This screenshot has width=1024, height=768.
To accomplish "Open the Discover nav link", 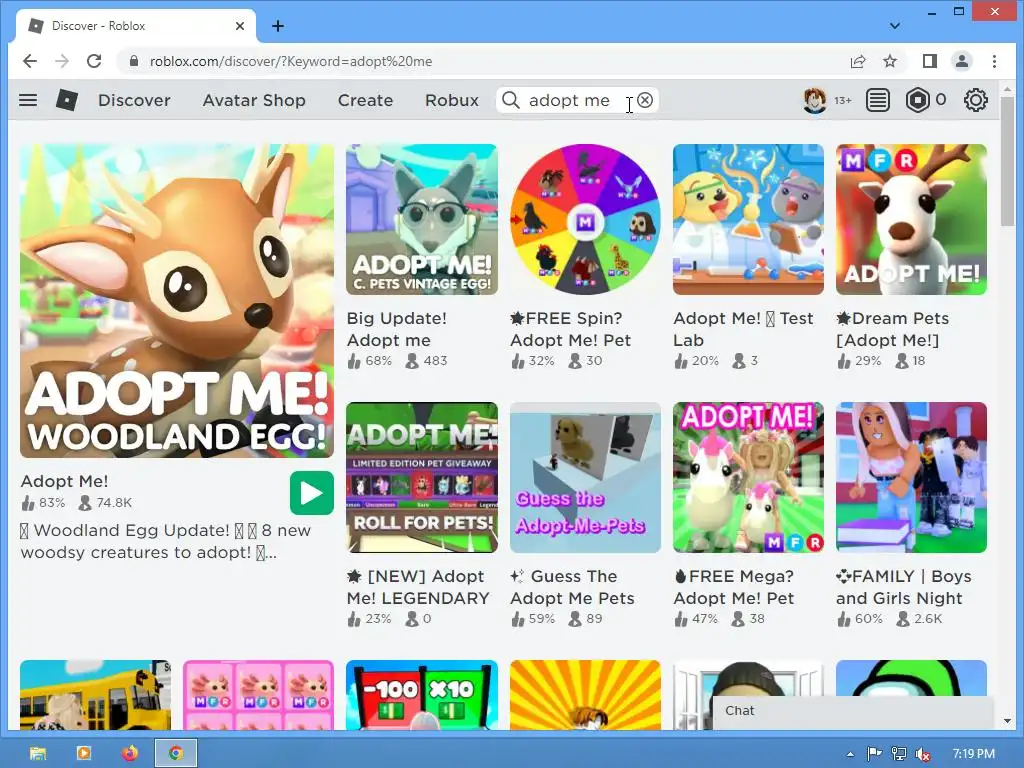I will pos(134,100).
